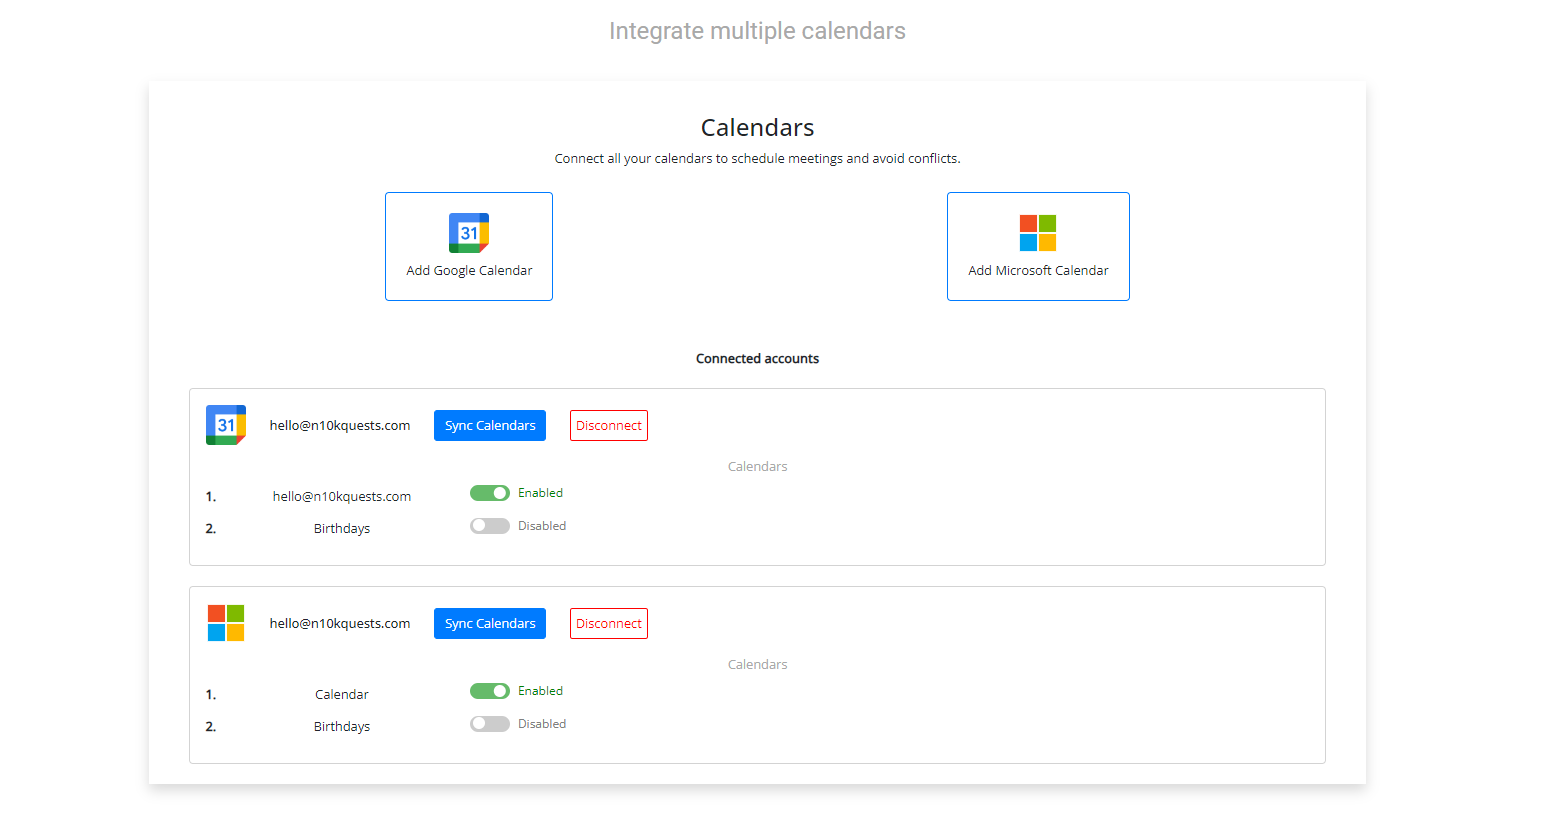Click Enabled label beside Microsoft Calendar
Screen dimensions: 1560x837
(540, 691)
